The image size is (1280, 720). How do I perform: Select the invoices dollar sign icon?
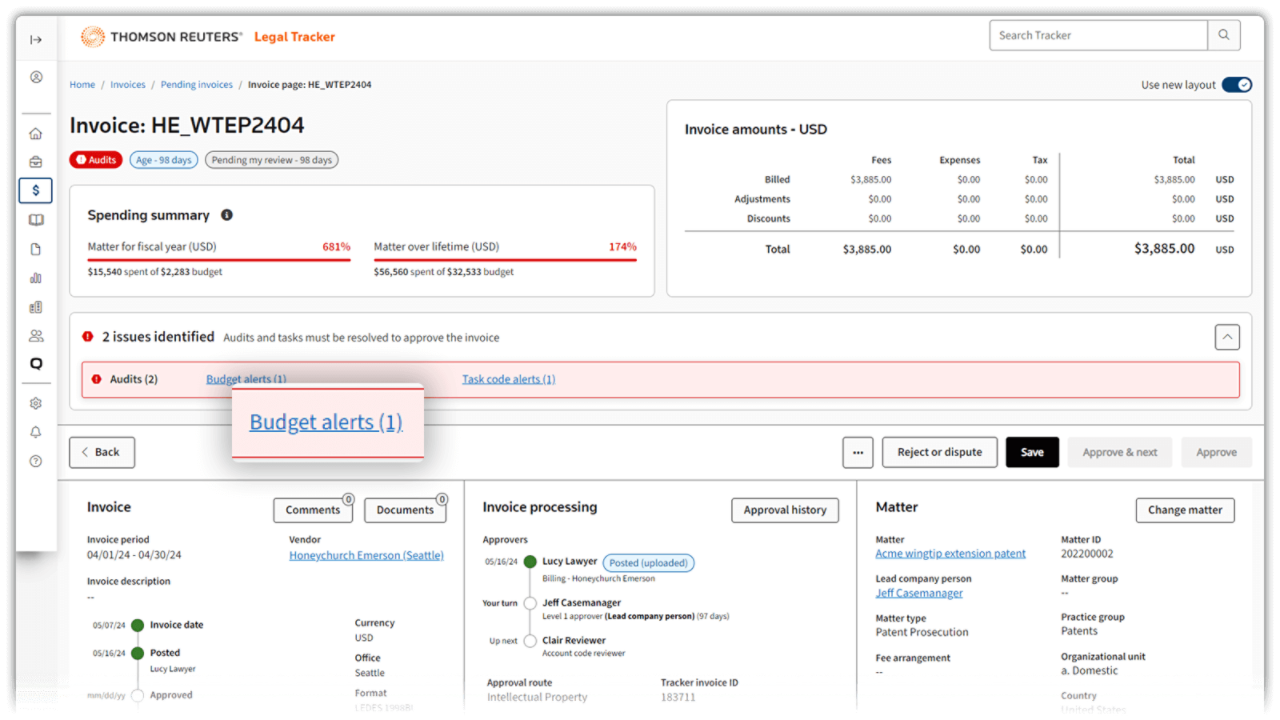[36, 190]
